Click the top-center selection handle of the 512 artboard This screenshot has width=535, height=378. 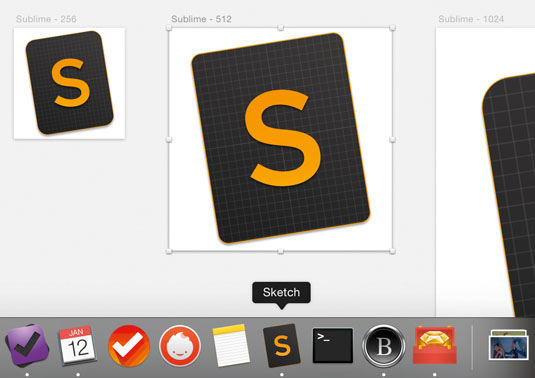tap(280, 28)
